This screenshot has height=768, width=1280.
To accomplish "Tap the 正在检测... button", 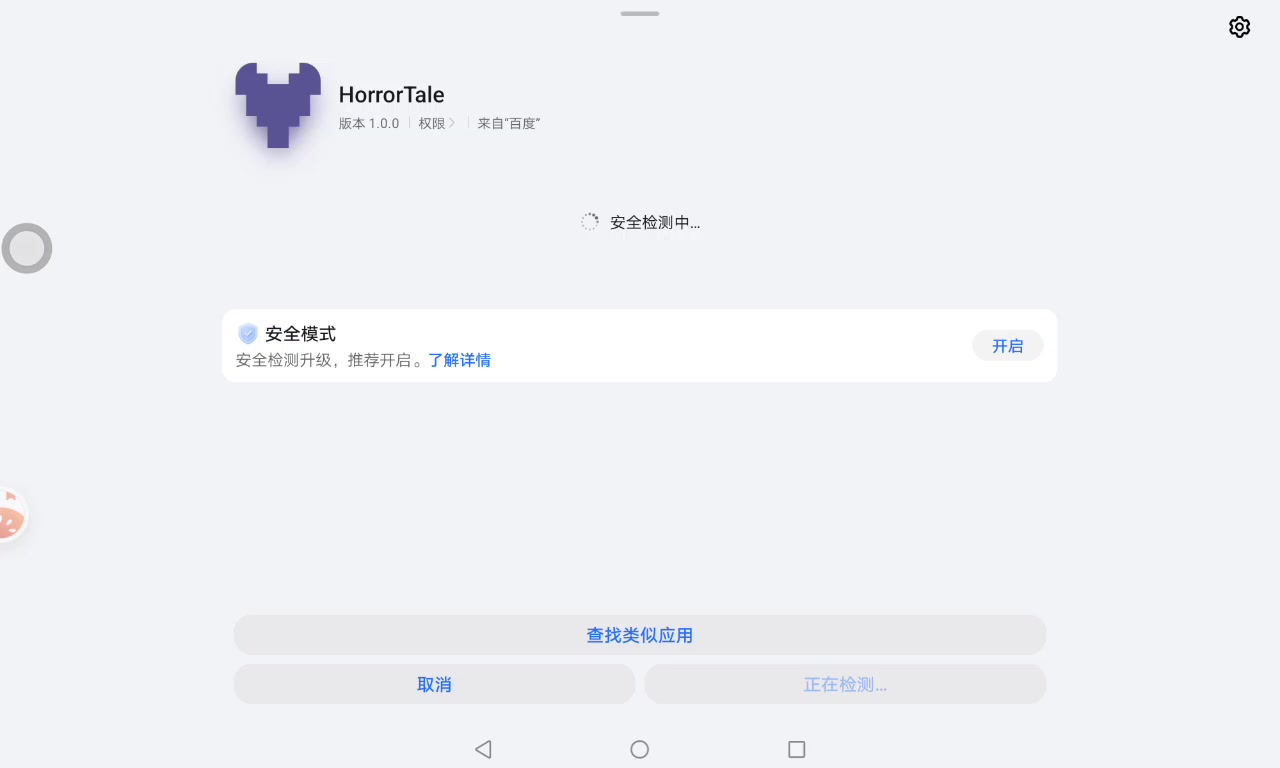I will [x=846, y=684].
